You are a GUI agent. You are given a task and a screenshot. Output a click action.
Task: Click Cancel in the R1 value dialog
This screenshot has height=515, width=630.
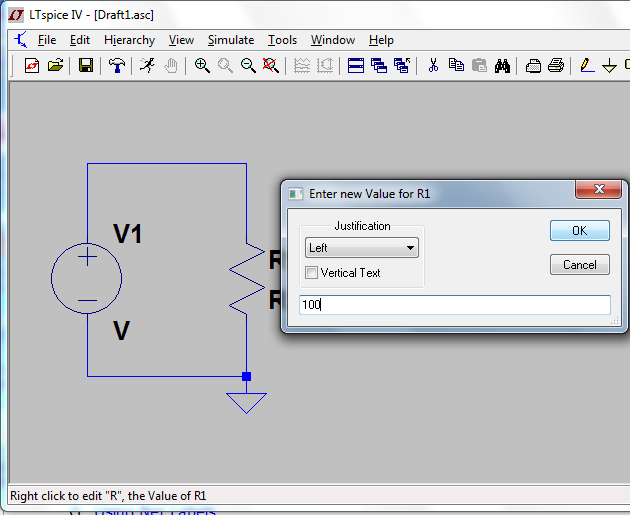579,265
